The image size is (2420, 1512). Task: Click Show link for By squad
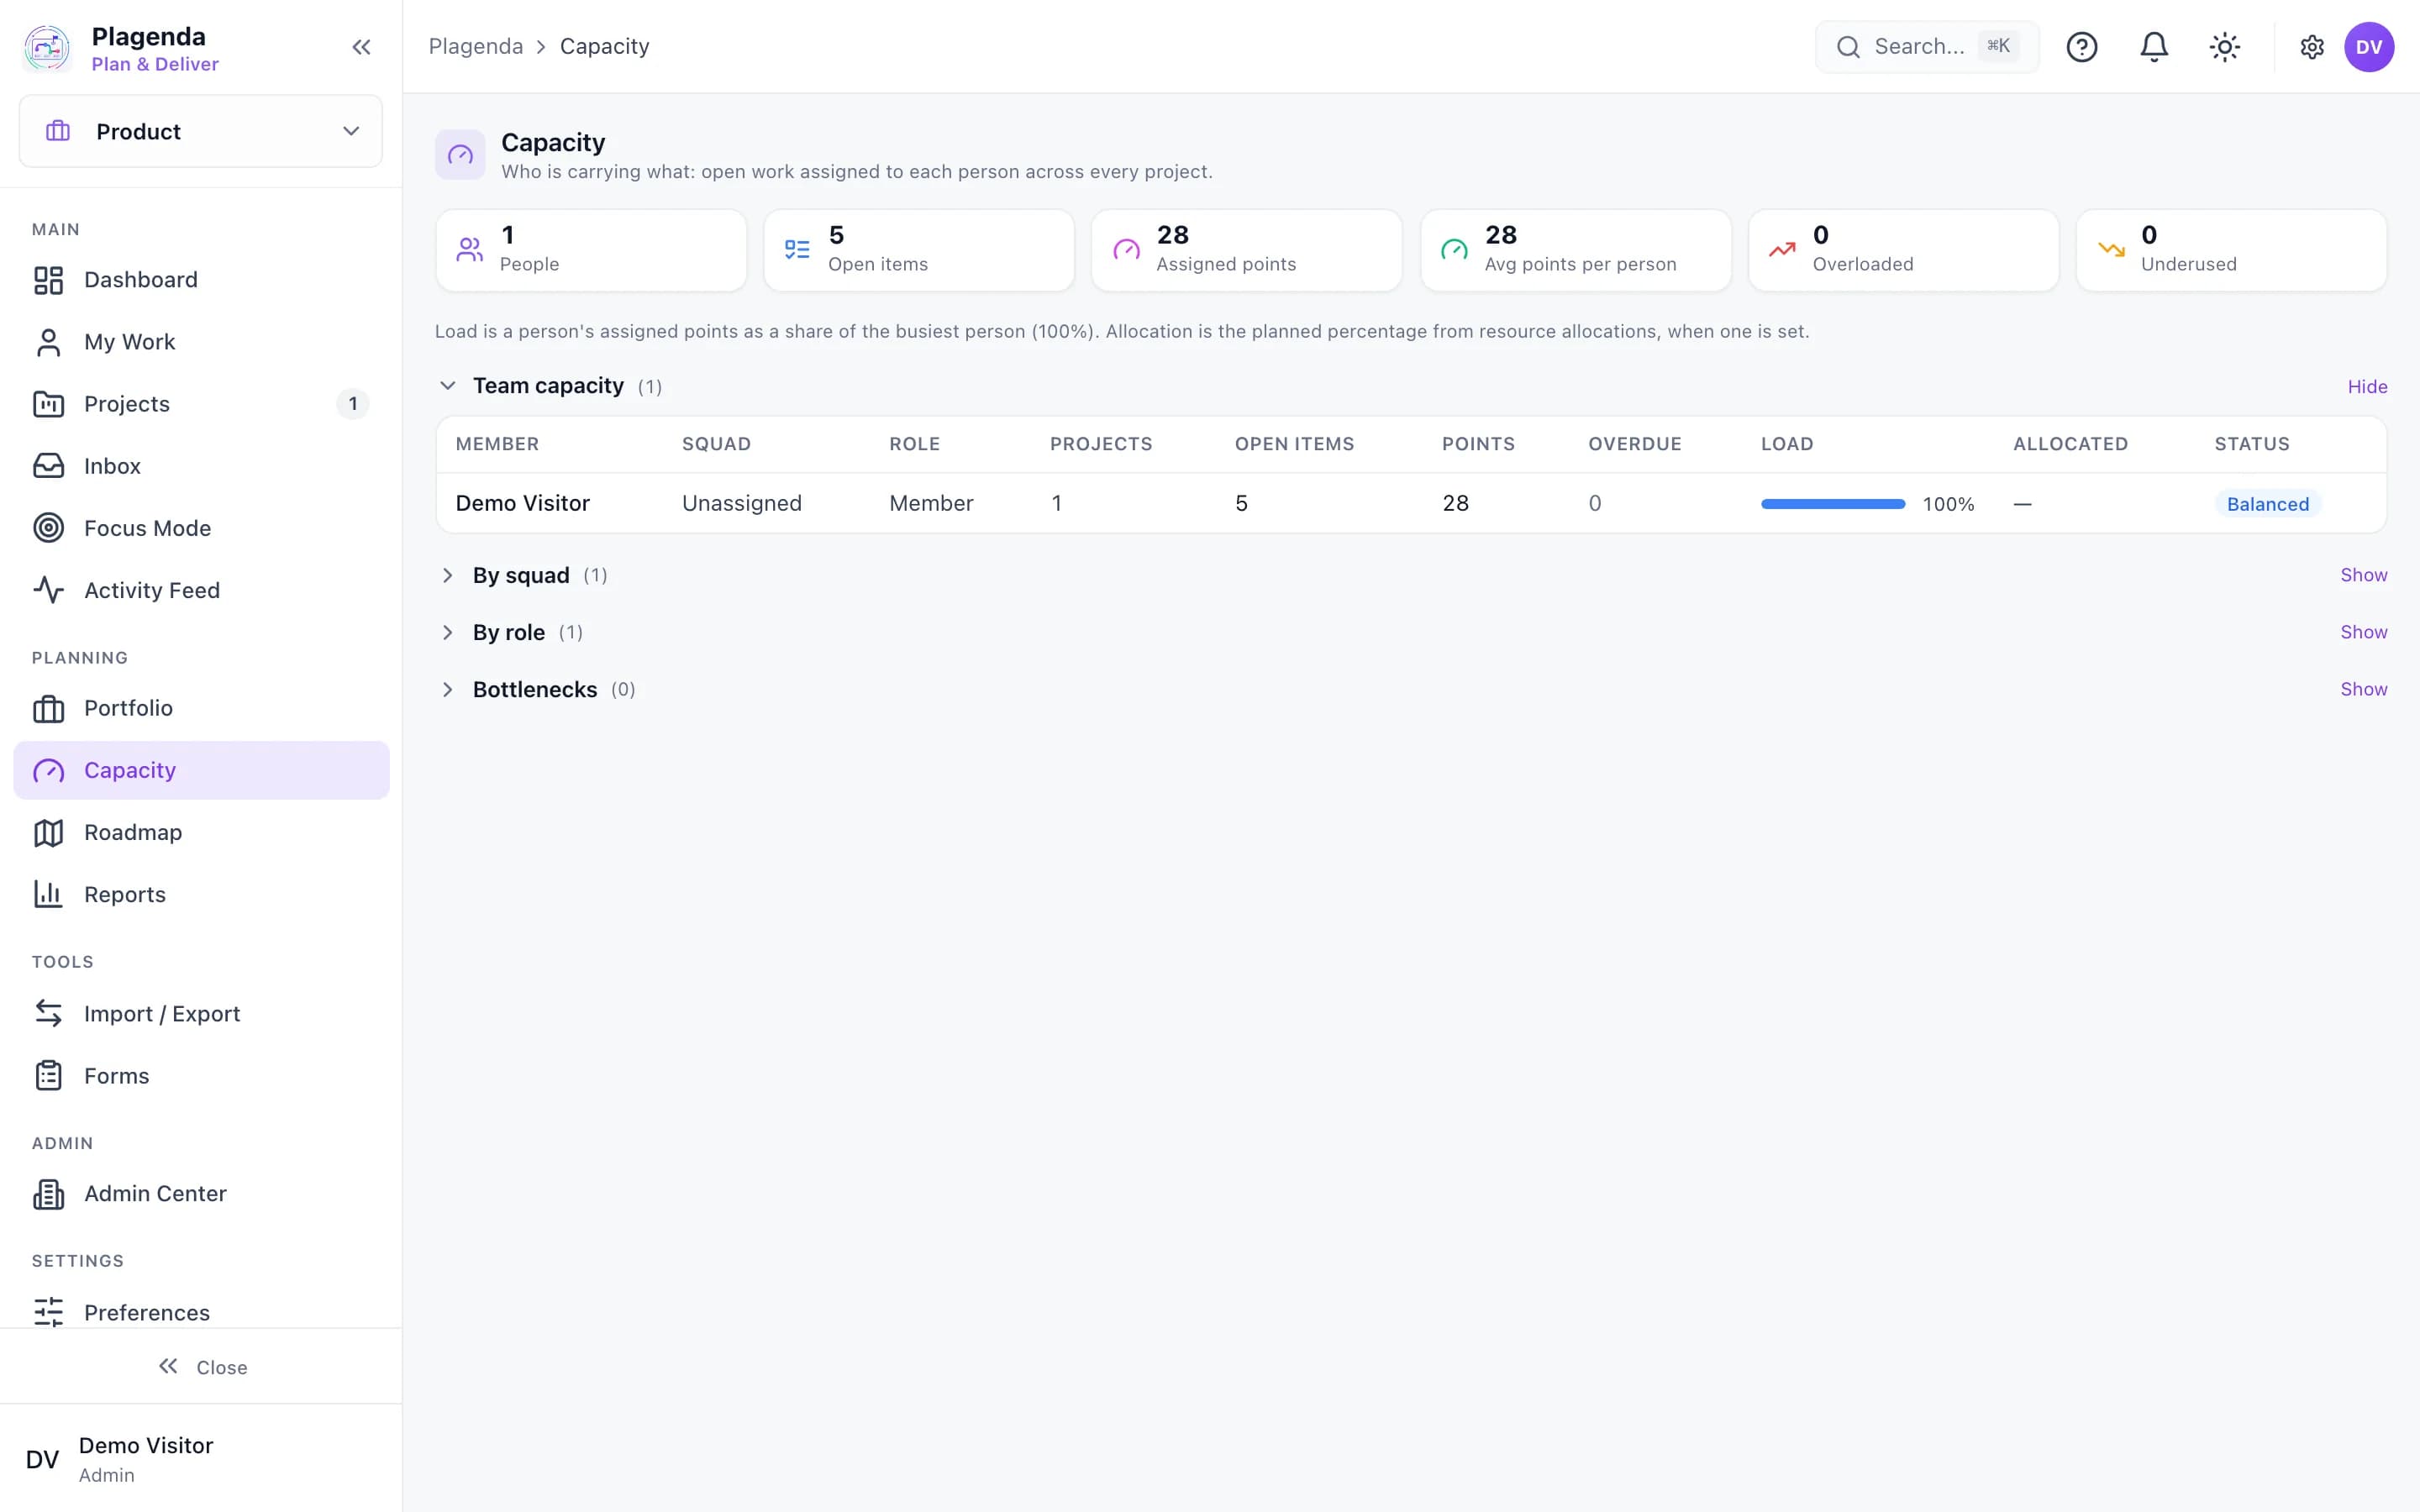tap(2363, 575)
